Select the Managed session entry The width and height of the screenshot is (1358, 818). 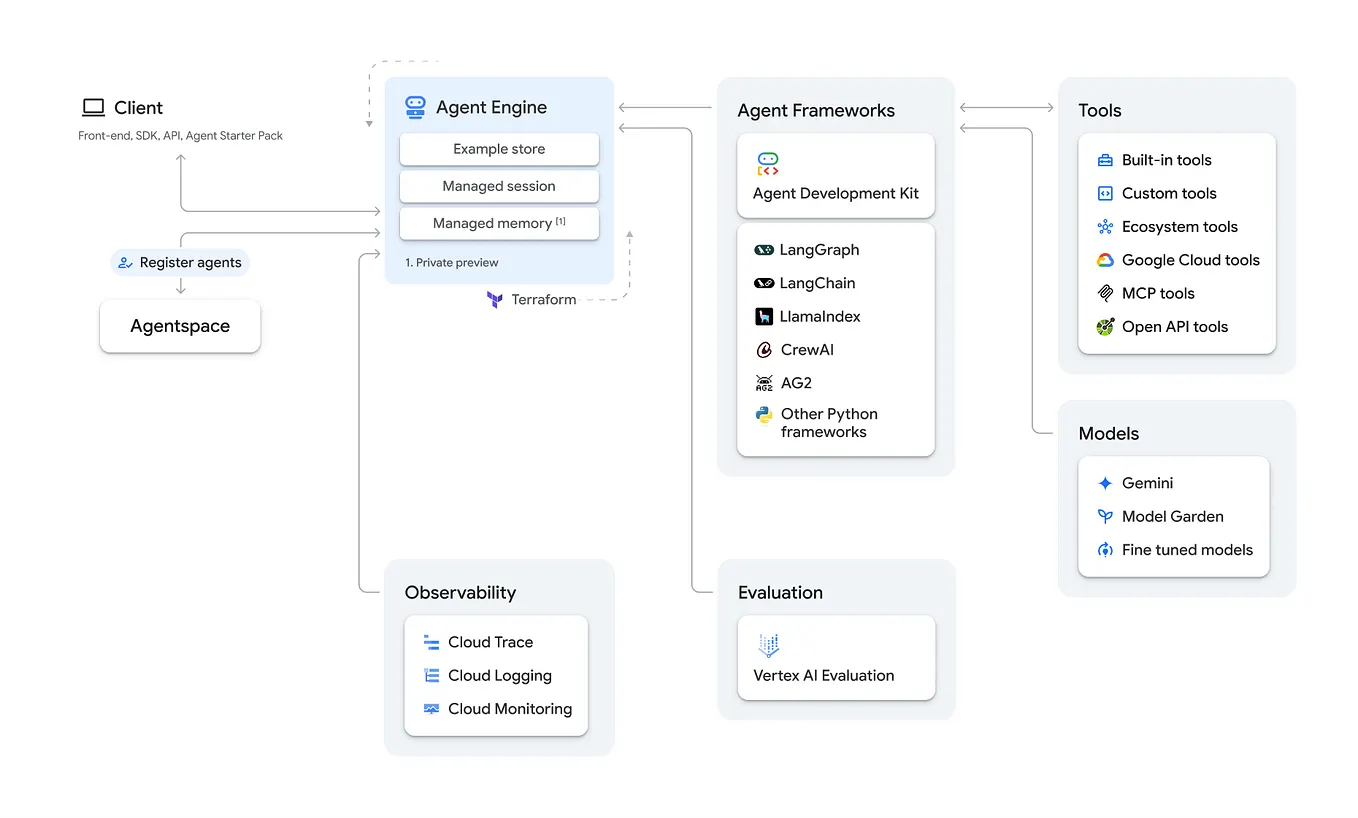click(x=498, y=186)
